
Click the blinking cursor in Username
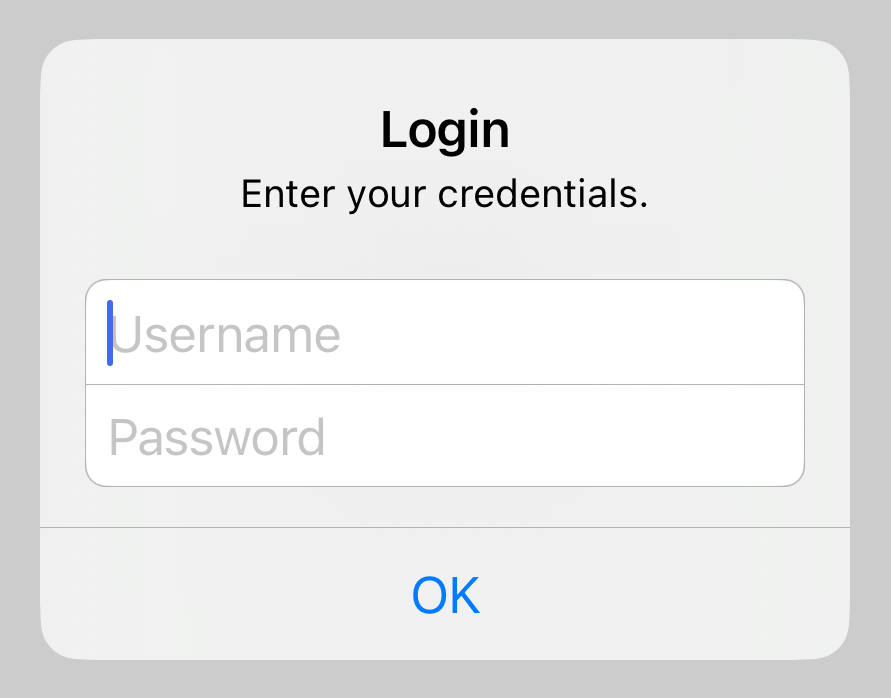click(x=110, y=333)
